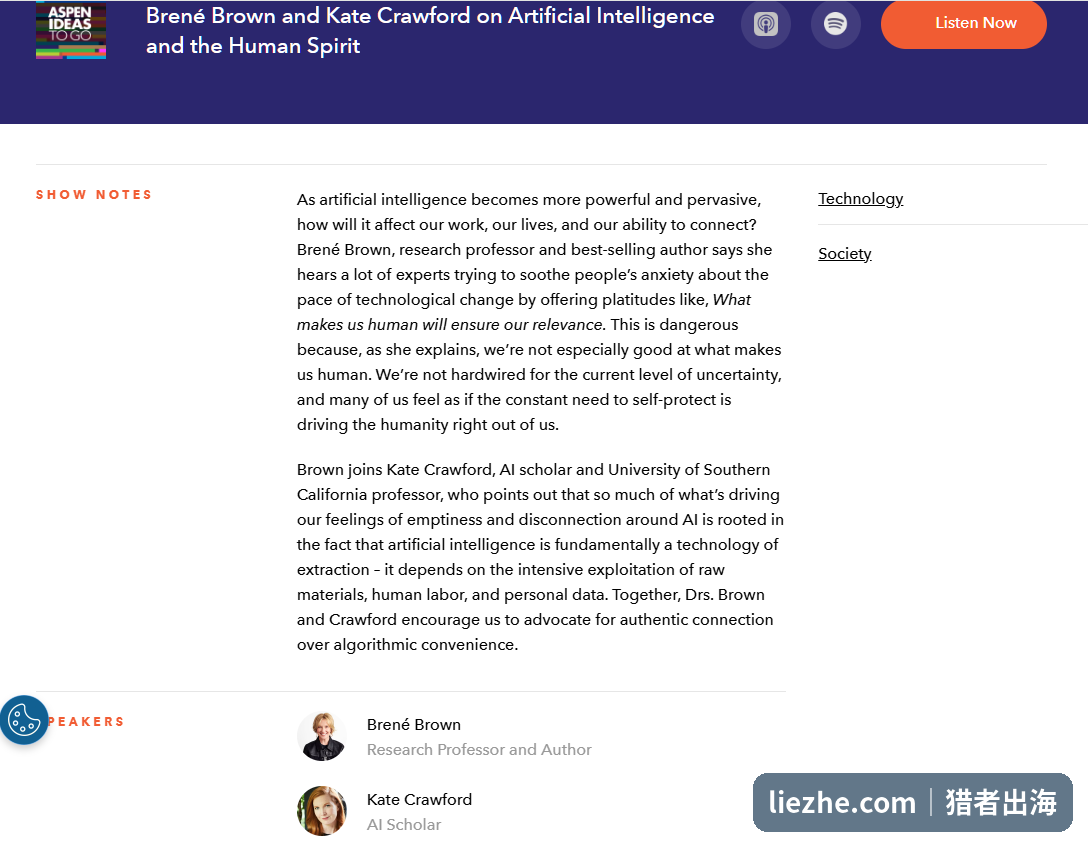Click Brené Brown's portrait photo
1088x847 pixels.
(322, 736)
